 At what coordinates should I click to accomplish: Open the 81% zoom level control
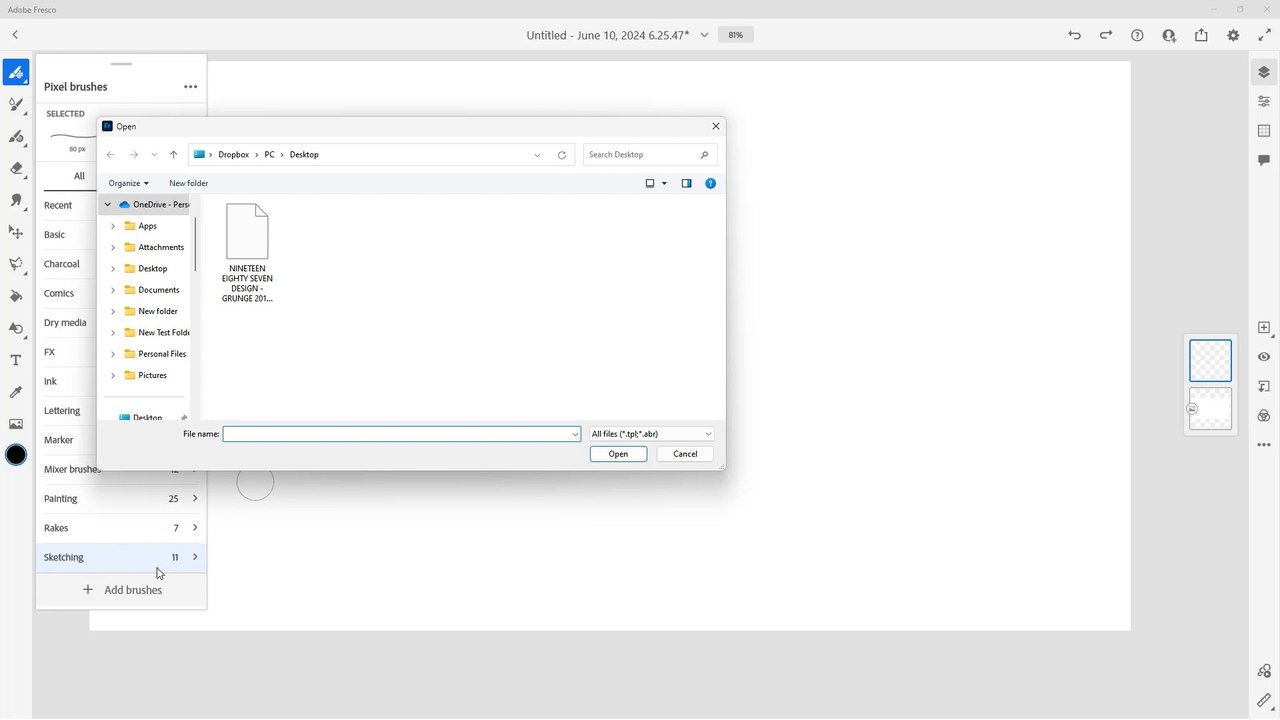(735, 35)
